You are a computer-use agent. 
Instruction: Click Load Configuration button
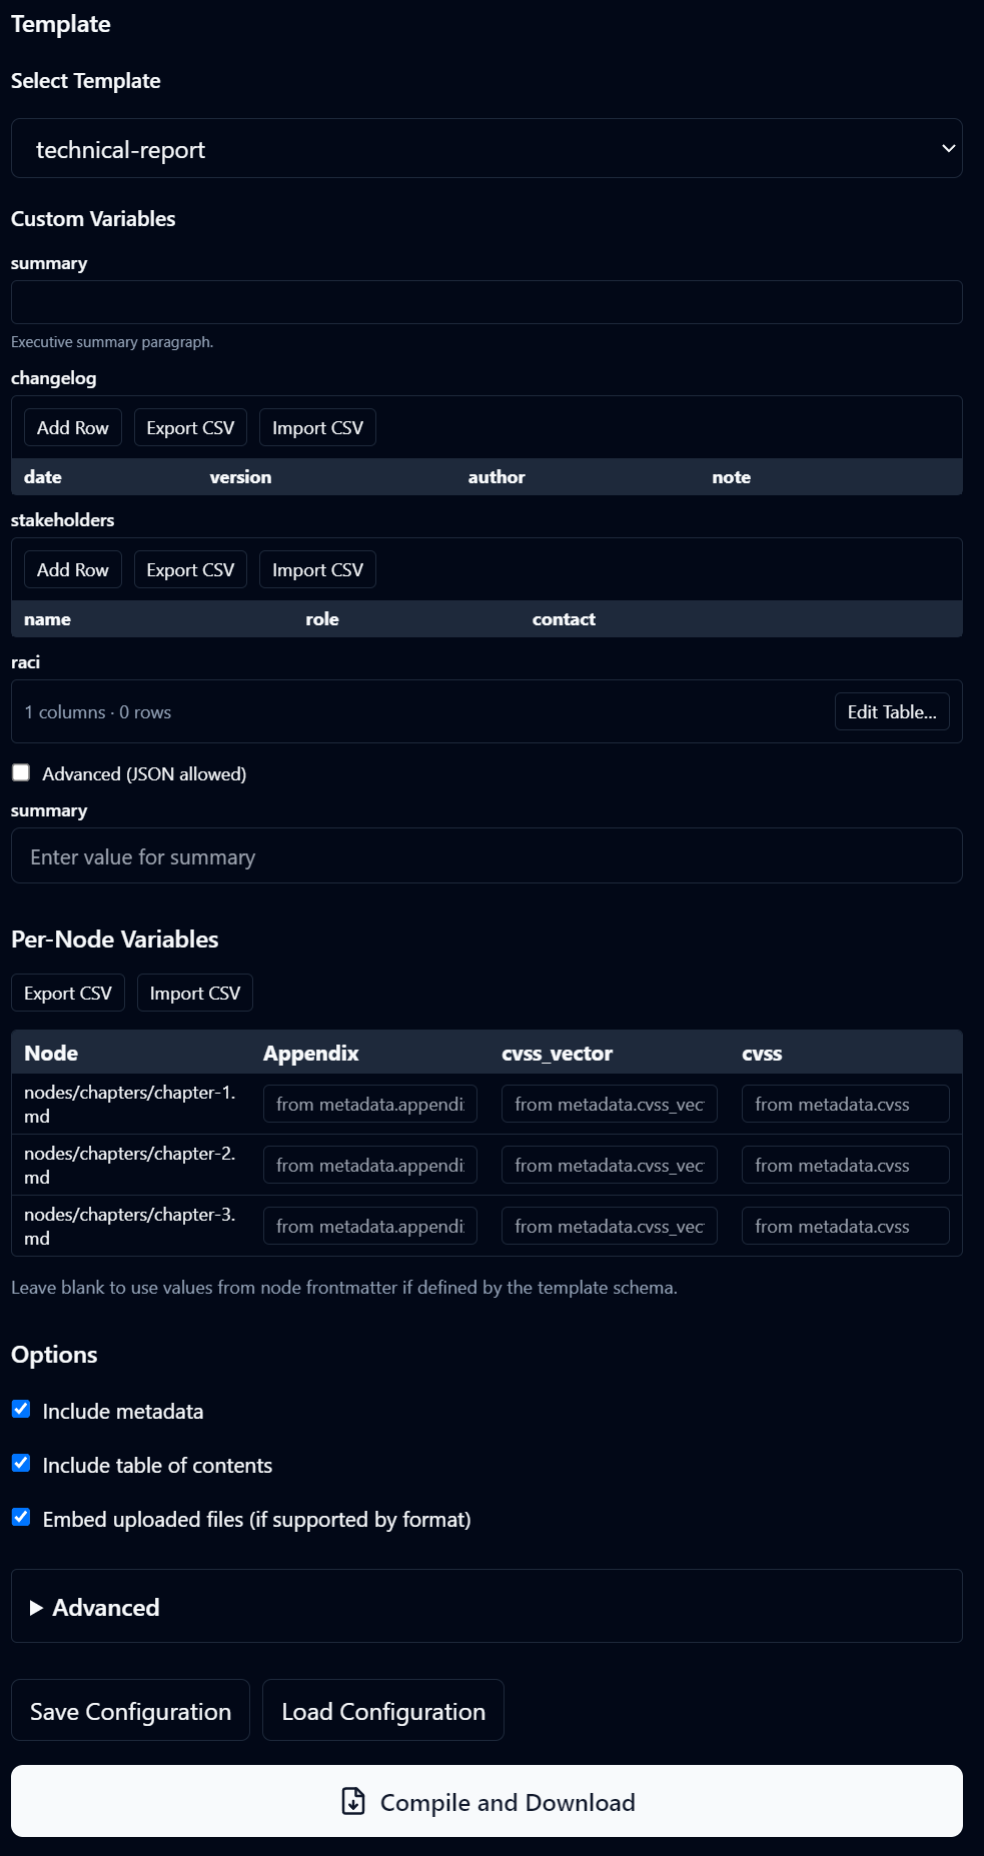pos(383,1711)
